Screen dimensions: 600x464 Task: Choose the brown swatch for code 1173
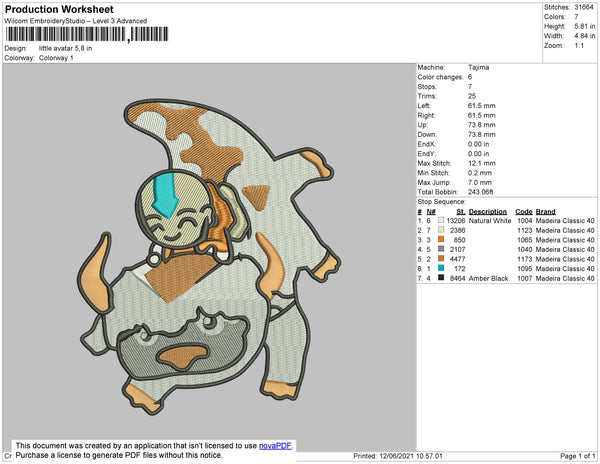click(441, 259)
